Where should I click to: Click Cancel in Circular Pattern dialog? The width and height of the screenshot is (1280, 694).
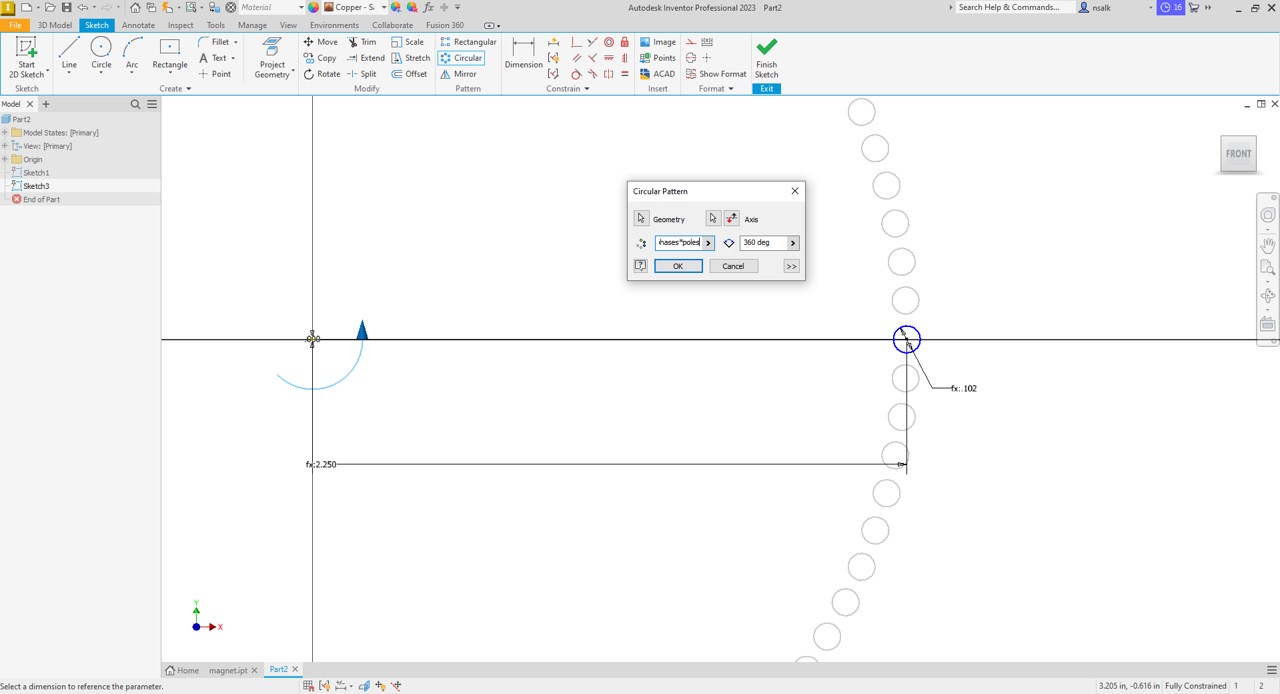(733, 266)
